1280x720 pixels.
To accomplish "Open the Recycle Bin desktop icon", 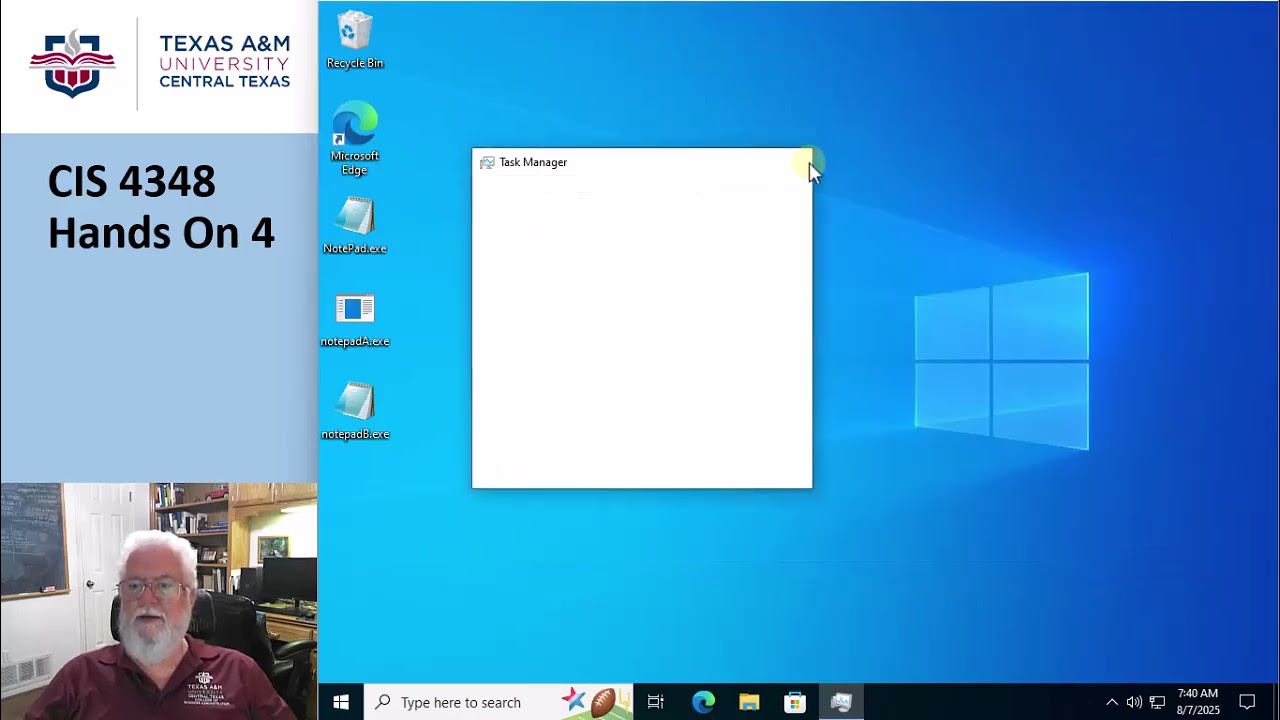I will point(354,40).
